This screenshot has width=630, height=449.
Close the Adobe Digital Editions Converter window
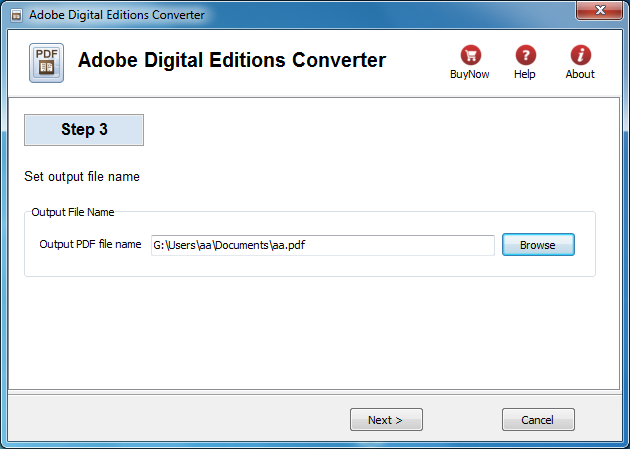599,10
